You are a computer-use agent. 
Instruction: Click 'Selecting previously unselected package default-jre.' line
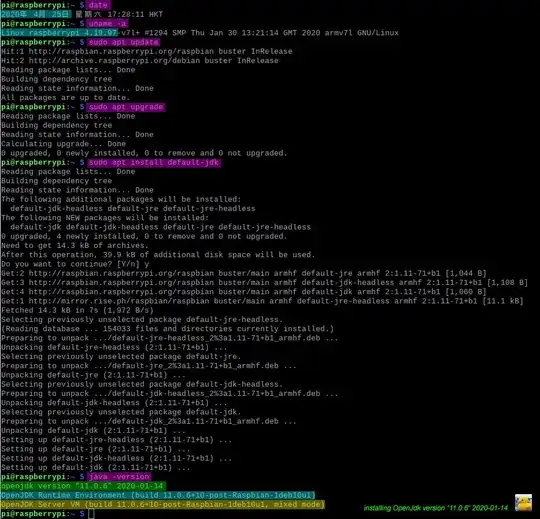[121, 356]
